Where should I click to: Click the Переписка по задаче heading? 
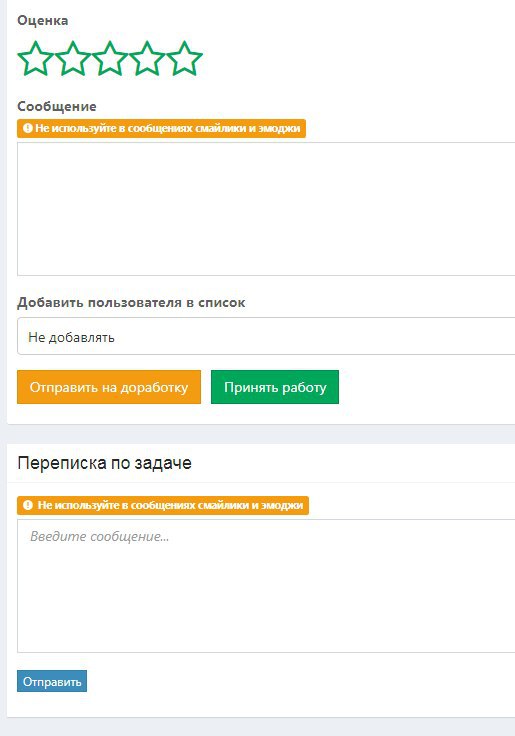104,463
